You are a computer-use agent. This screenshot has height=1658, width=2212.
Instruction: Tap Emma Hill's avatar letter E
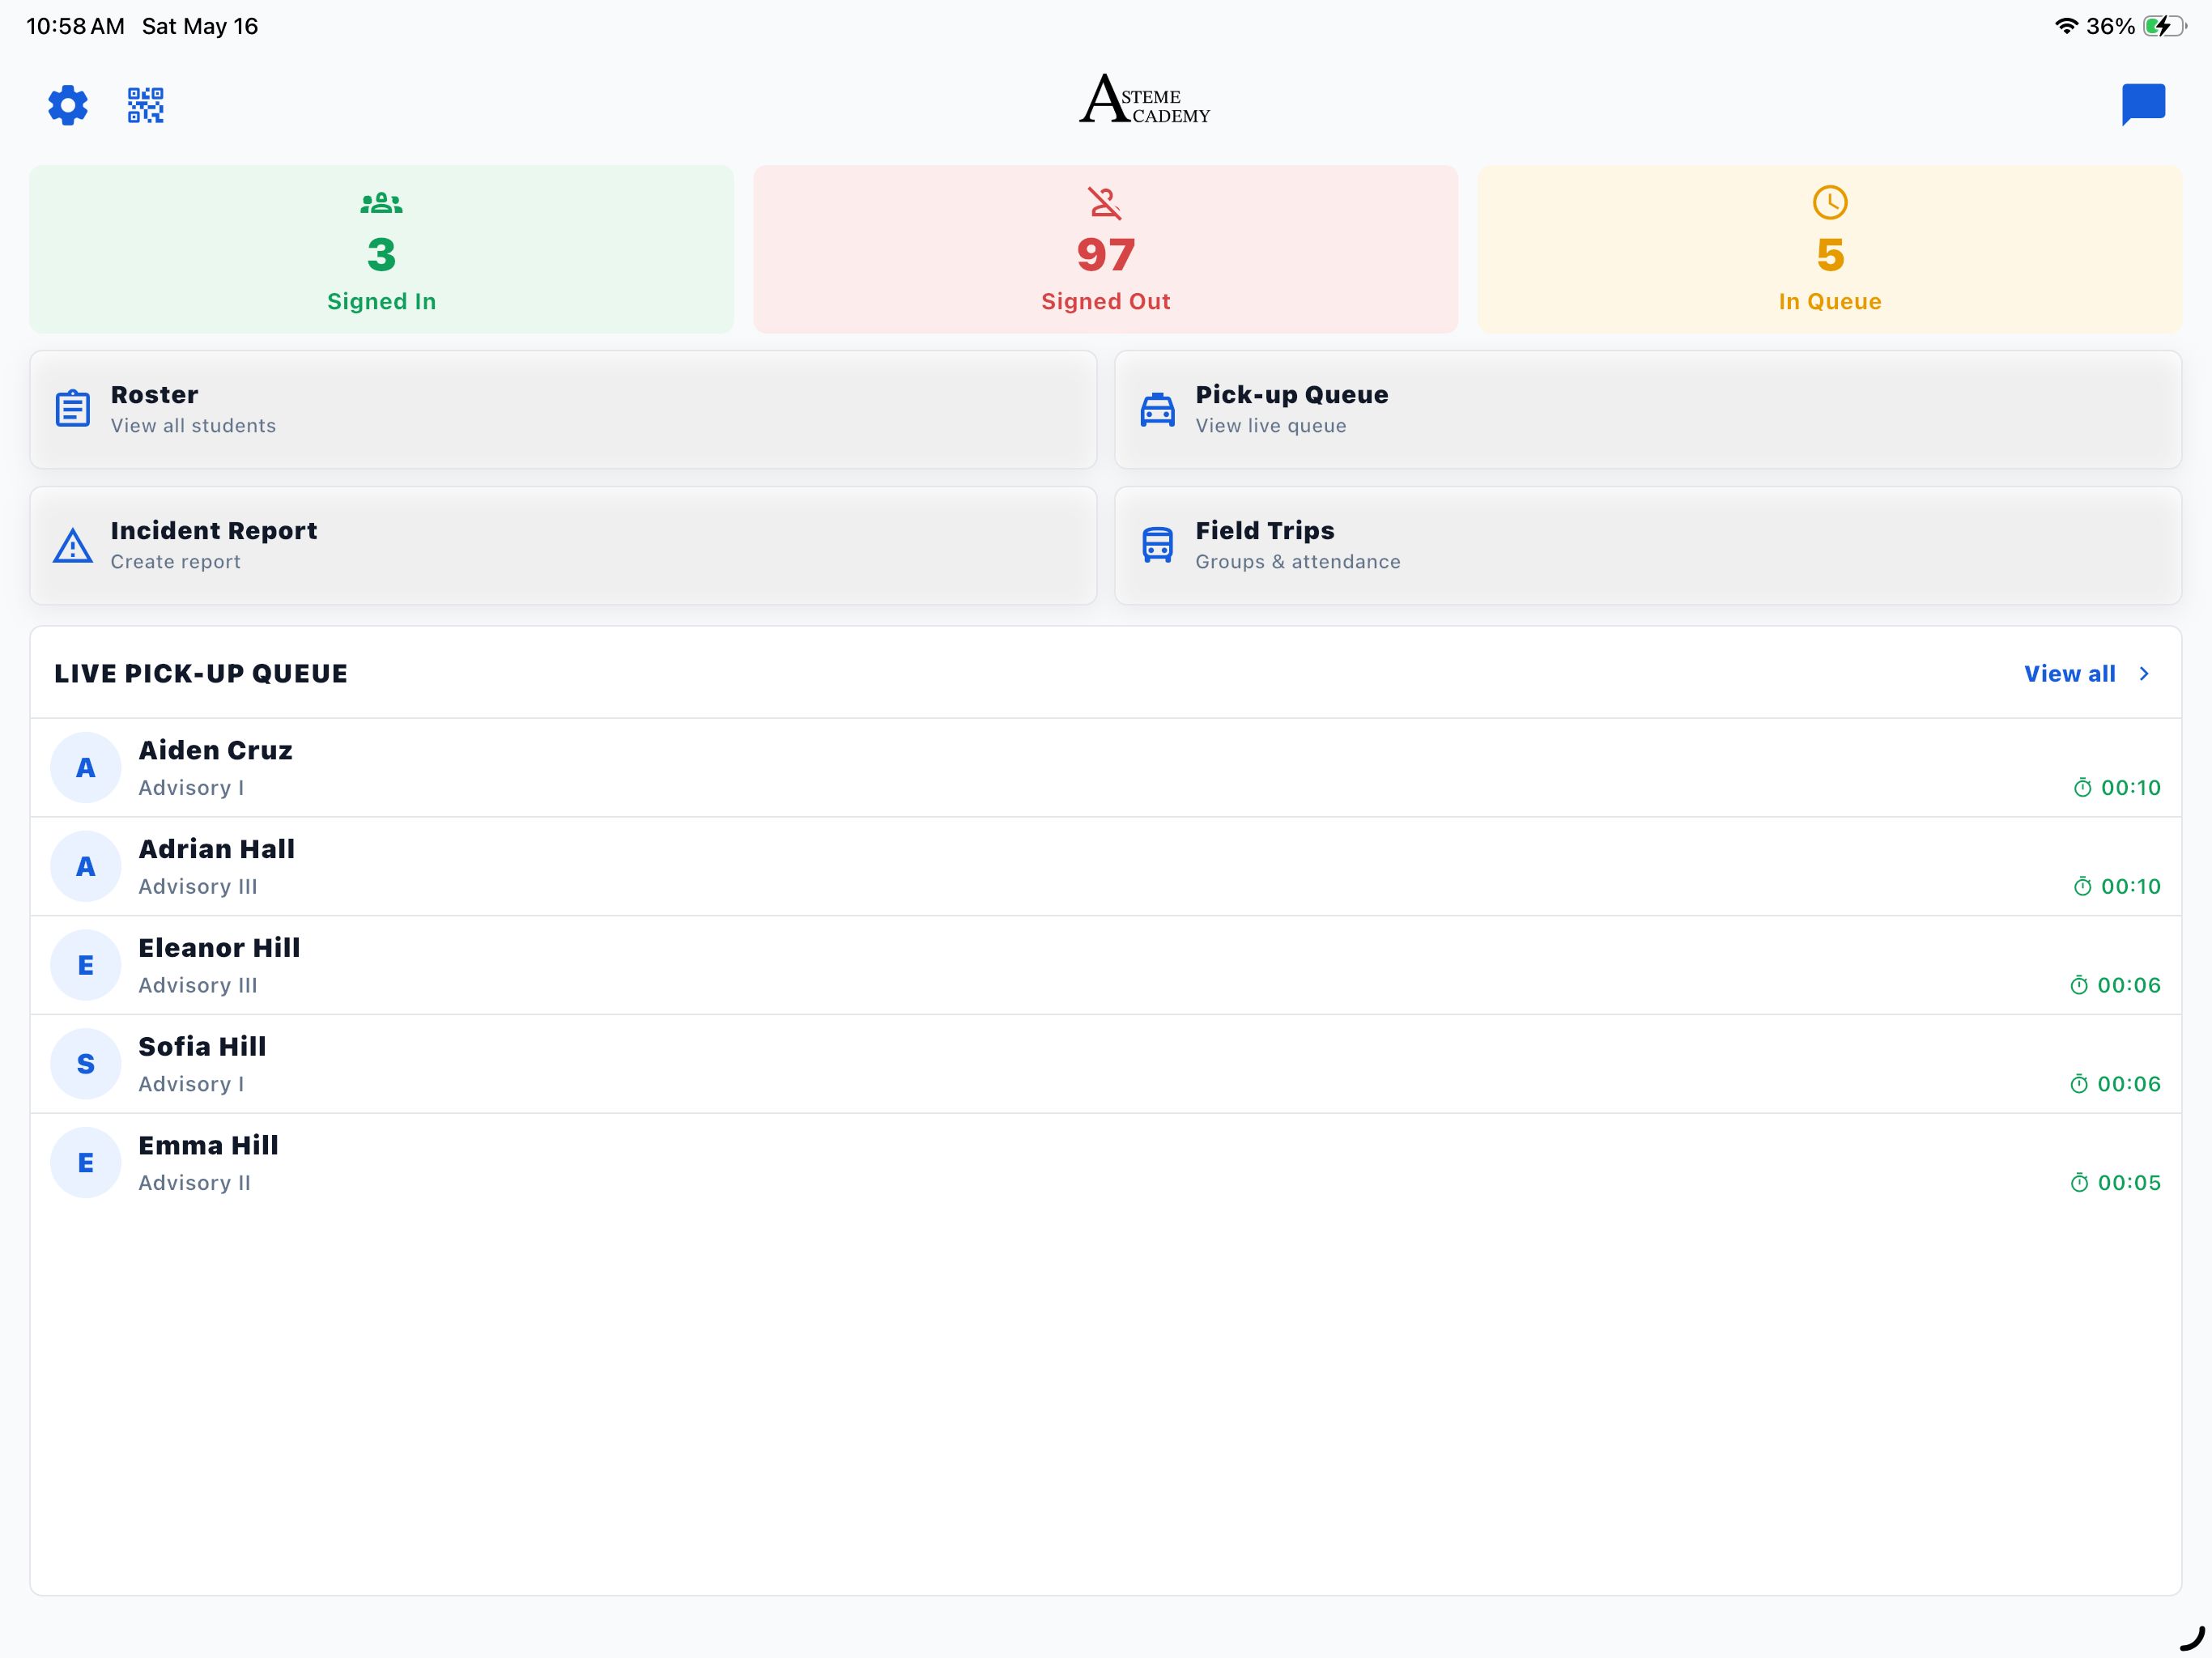click(x=86, y=1163)
